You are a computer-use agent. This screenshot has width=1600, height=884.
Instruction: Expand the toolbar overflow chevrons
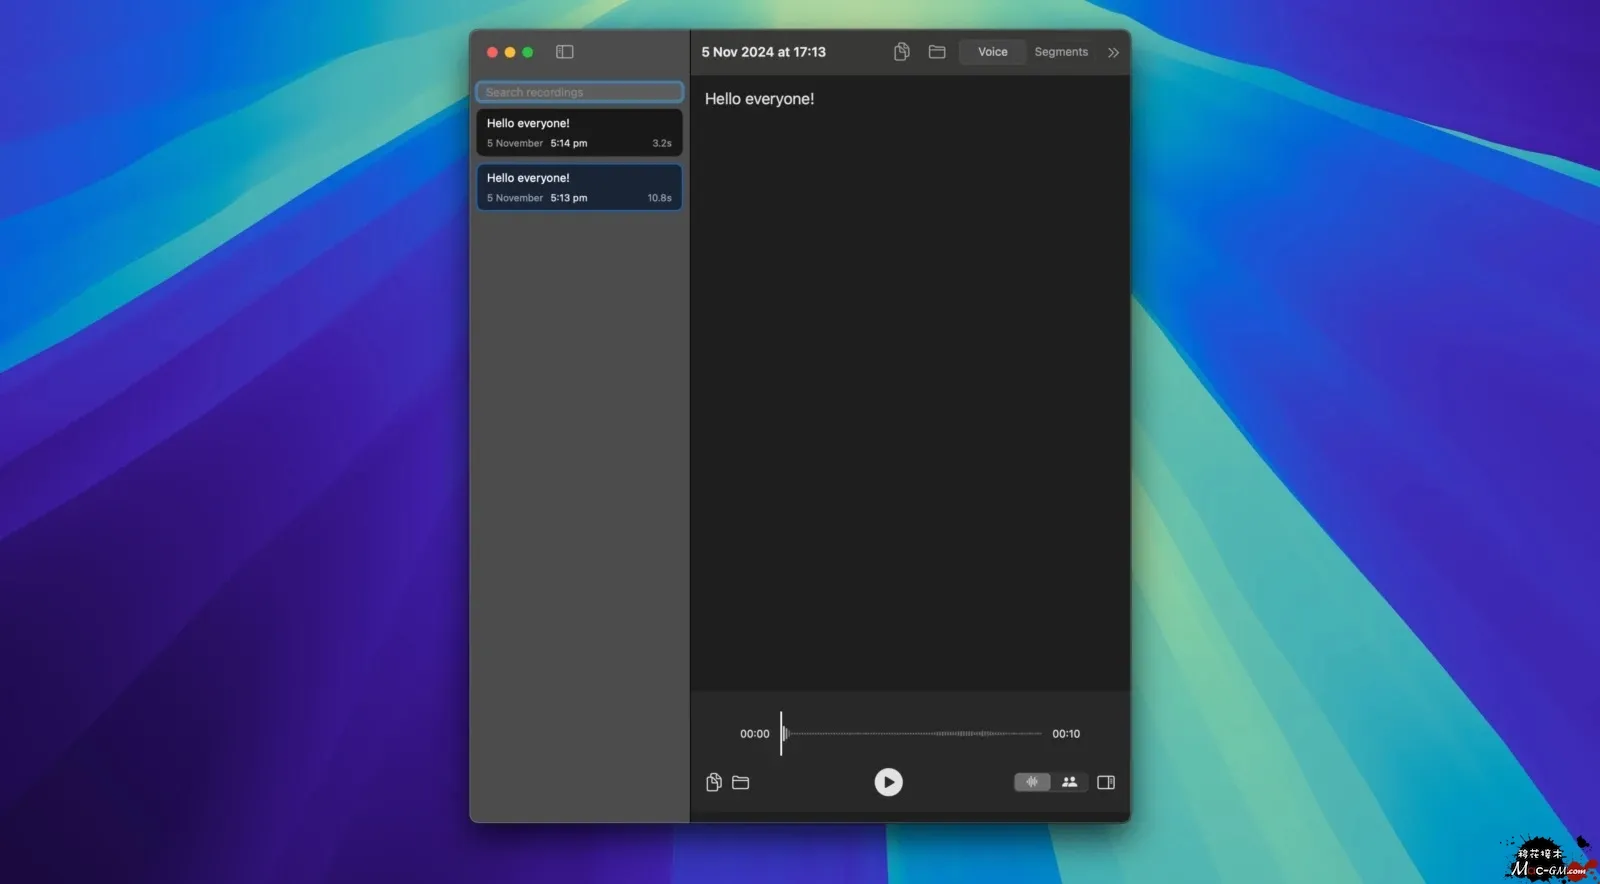(x=1113, y=52)
